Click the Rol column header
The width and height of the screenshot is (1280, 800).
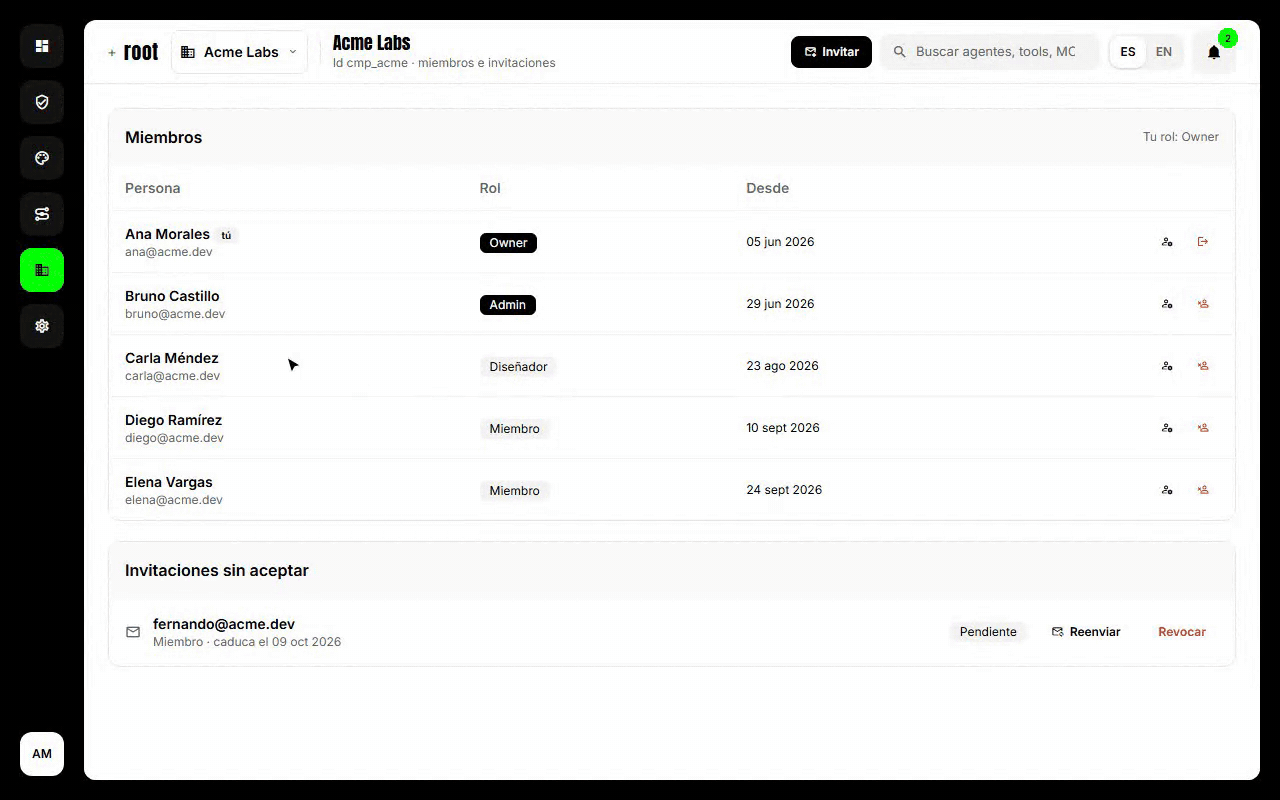(x=490, y=188)
